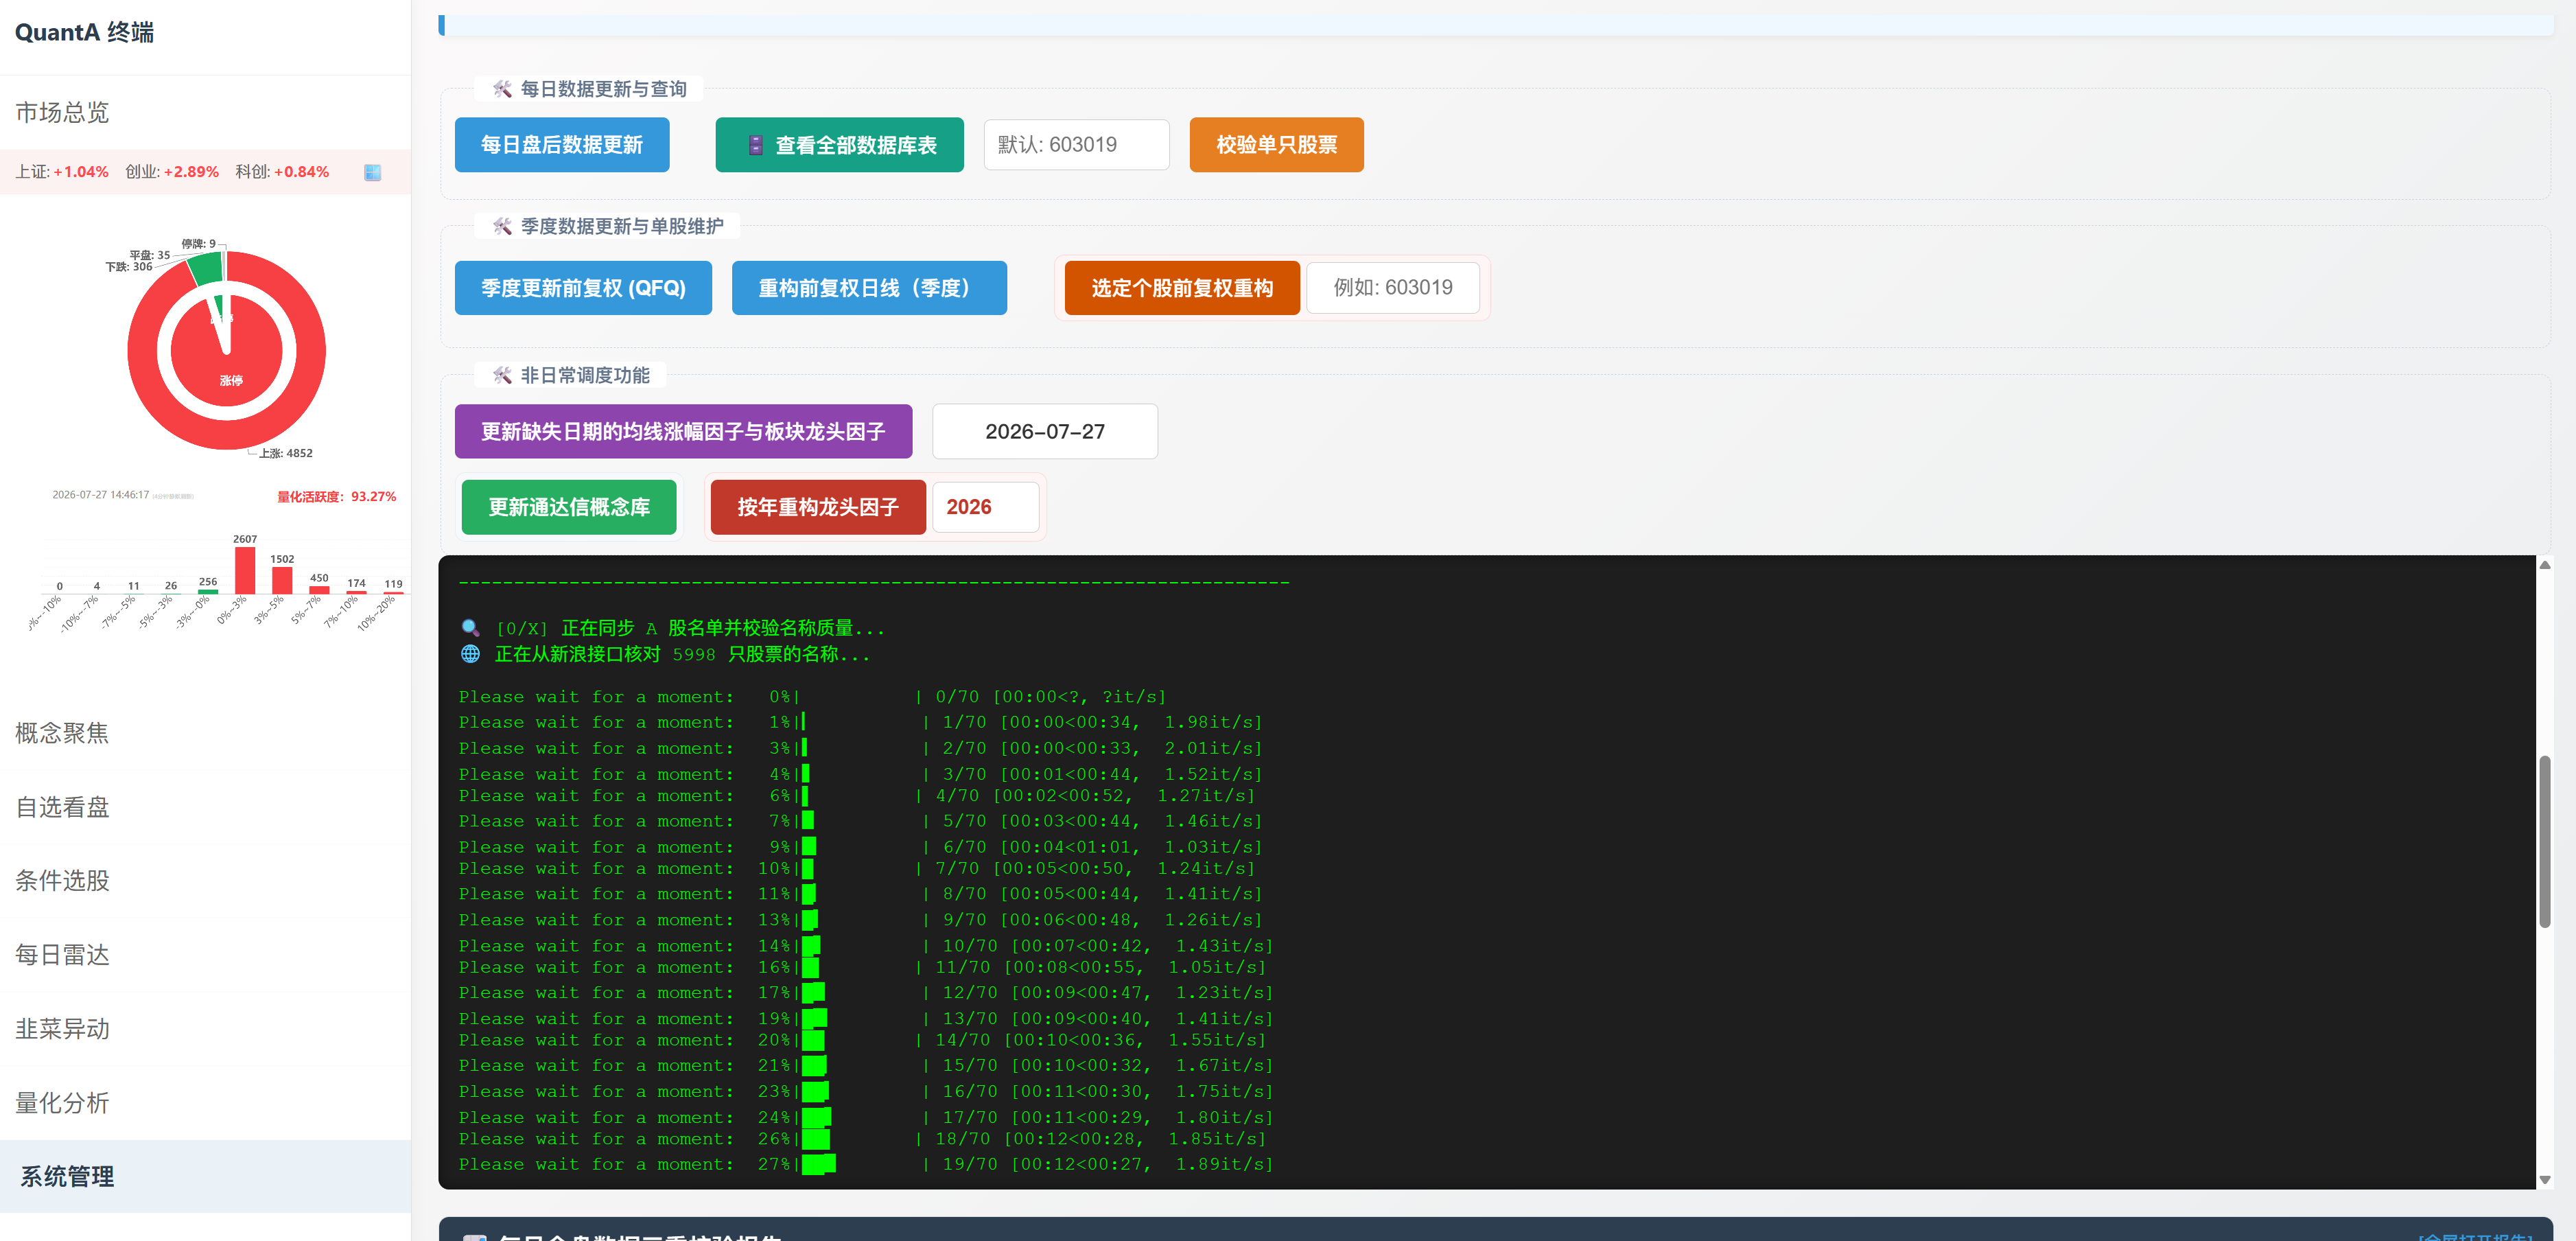Viewport: 2576px width, 1241px height.
Task: Click the database icon on 查看全部数据库表
Action: click(x=756, y=145)
